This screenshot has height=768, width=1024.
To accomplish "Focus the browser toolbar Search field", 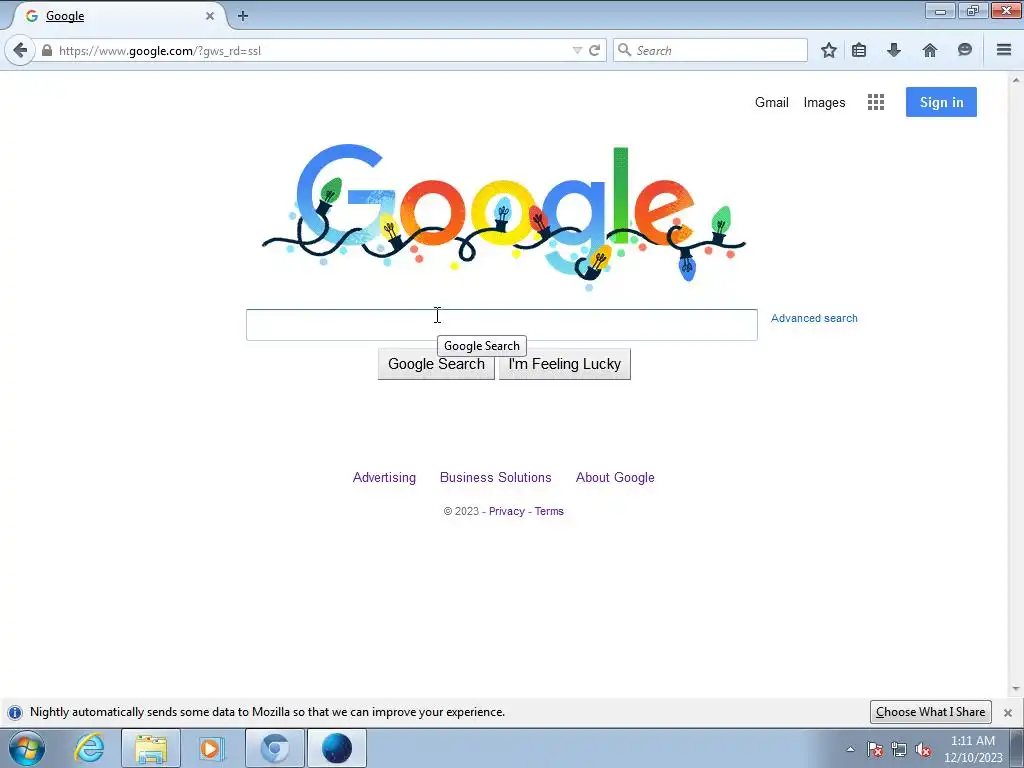I will pyautogui.click(x=711, y=50).
